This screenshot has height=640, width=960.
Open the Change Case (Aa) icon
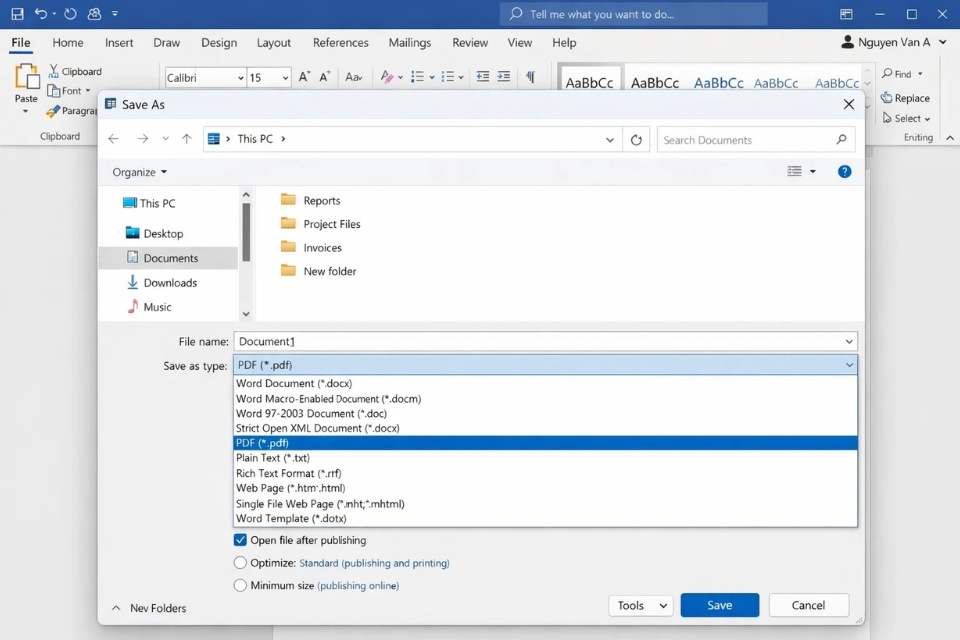[353, 77]
